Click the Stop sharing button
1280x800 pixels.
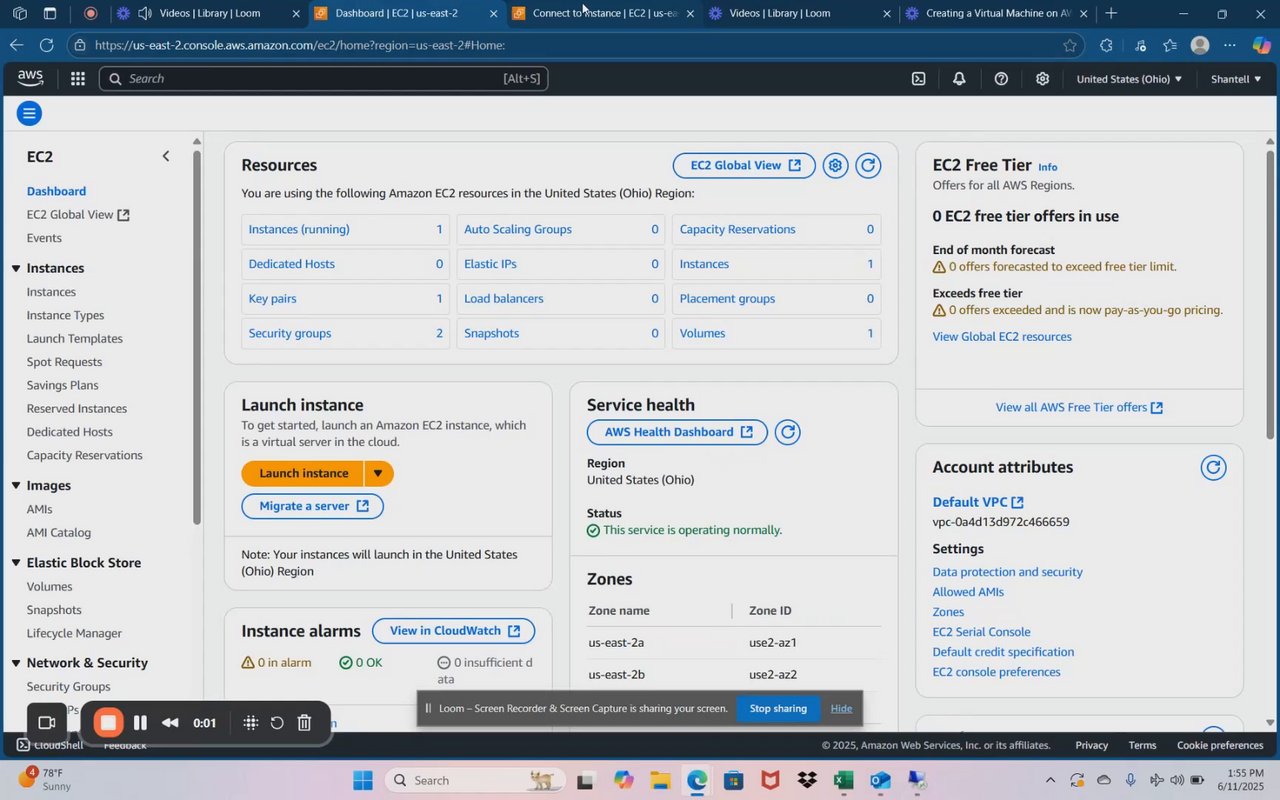pos(778,709)
